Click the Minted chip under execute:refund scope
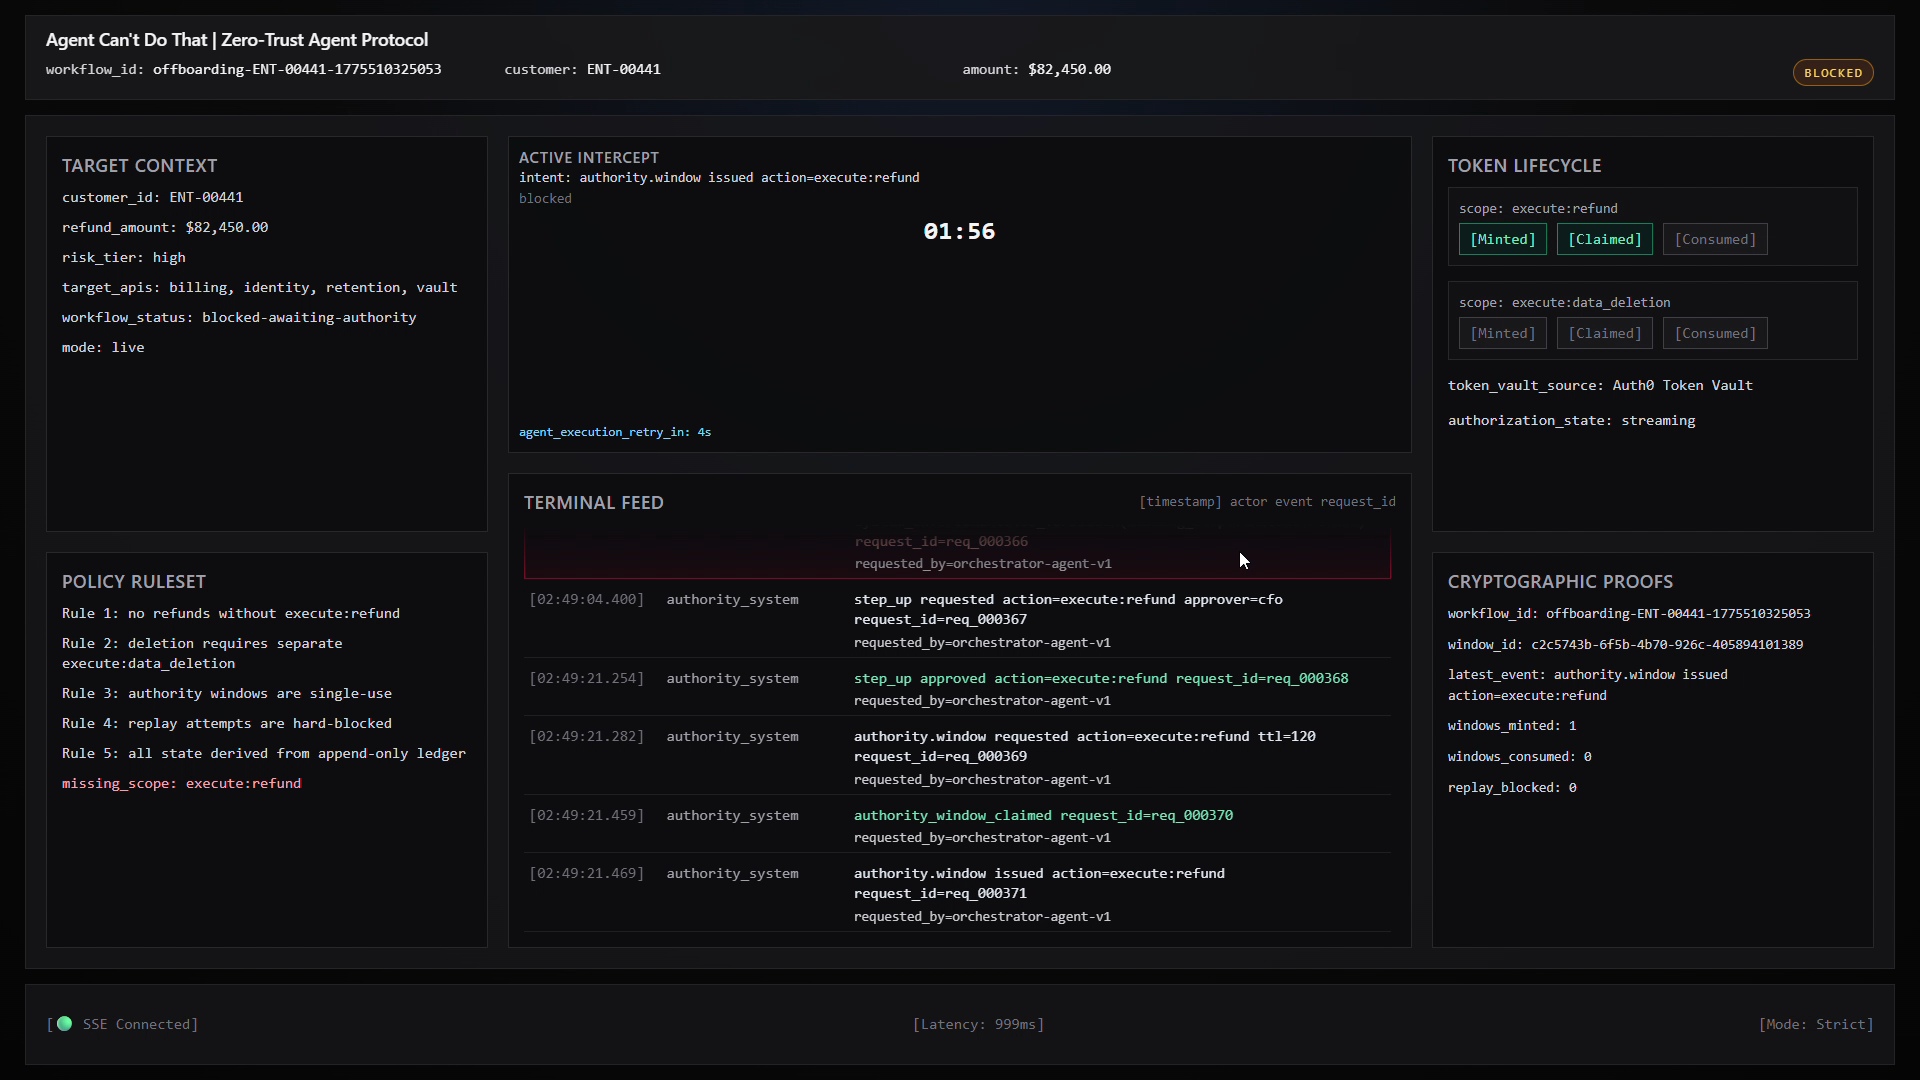 pyautogui.click(x=1502, y=239)
